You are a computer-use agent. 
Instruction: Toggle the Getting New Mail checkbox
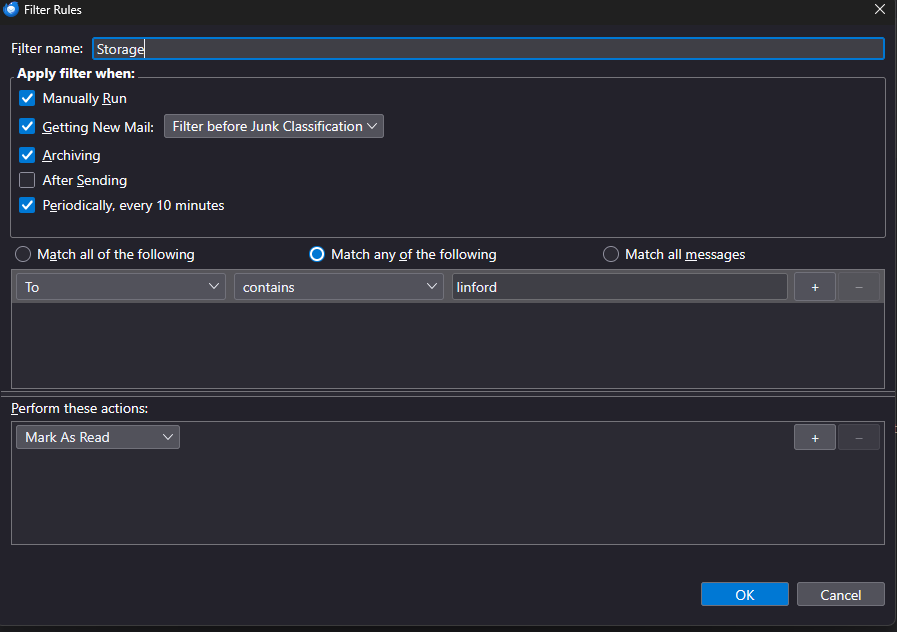27,127
